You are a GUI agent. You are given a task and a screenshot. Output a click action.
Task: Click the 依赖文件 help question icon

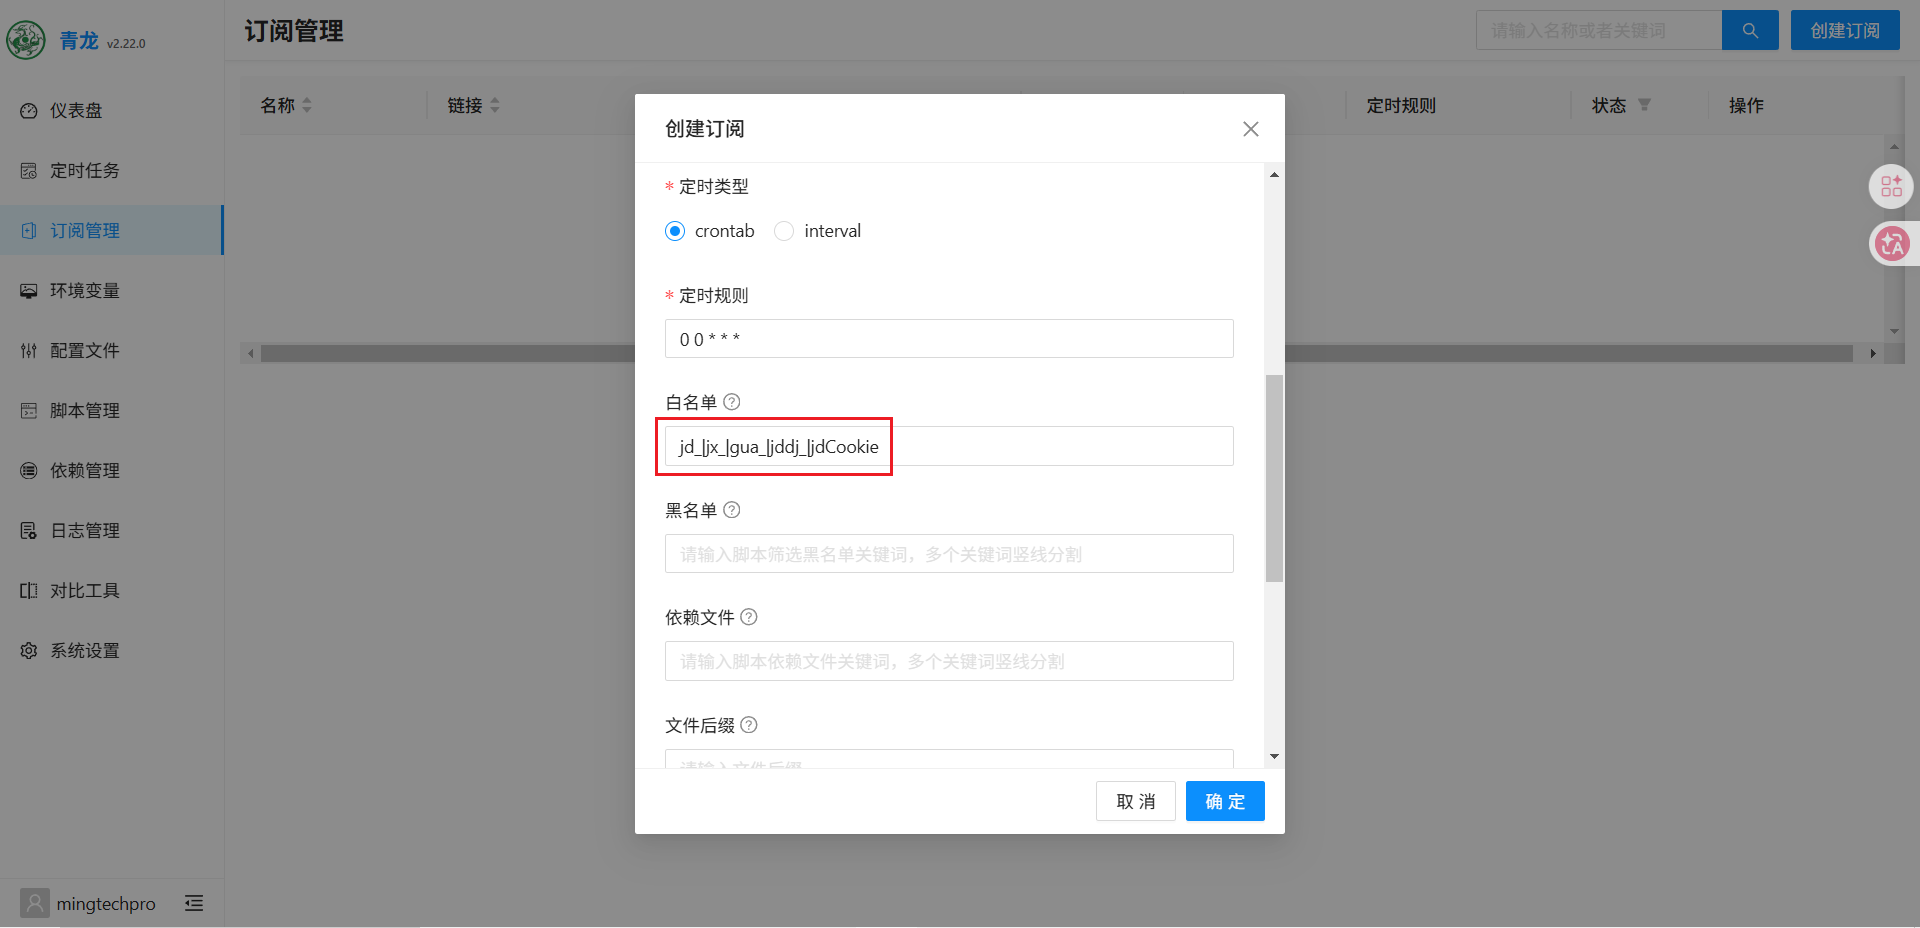coord(749,617)
